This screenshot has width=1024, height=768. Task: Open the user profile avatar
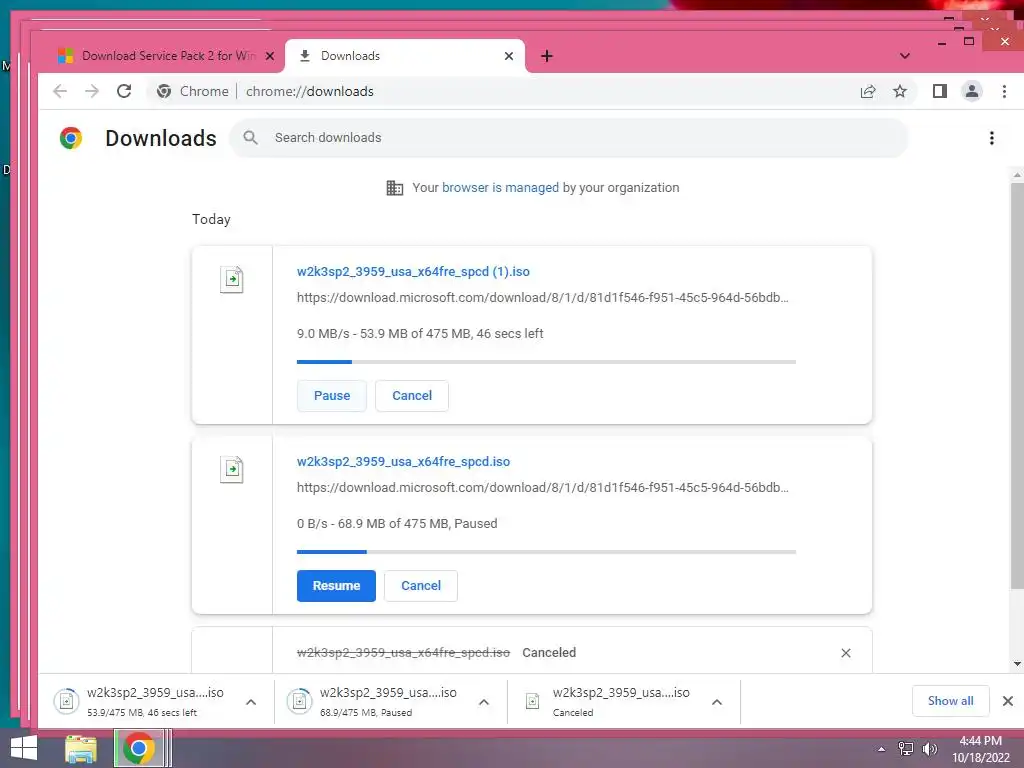pyautogui.click(x=972, y=91)
